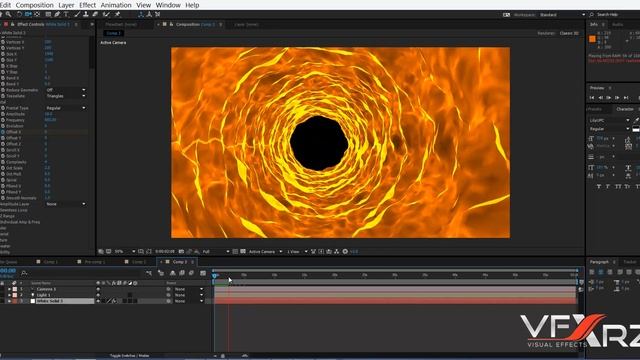640x360 pixels.
Task: Select the Zoom tool in the toolbar
Action: point(9,14)
